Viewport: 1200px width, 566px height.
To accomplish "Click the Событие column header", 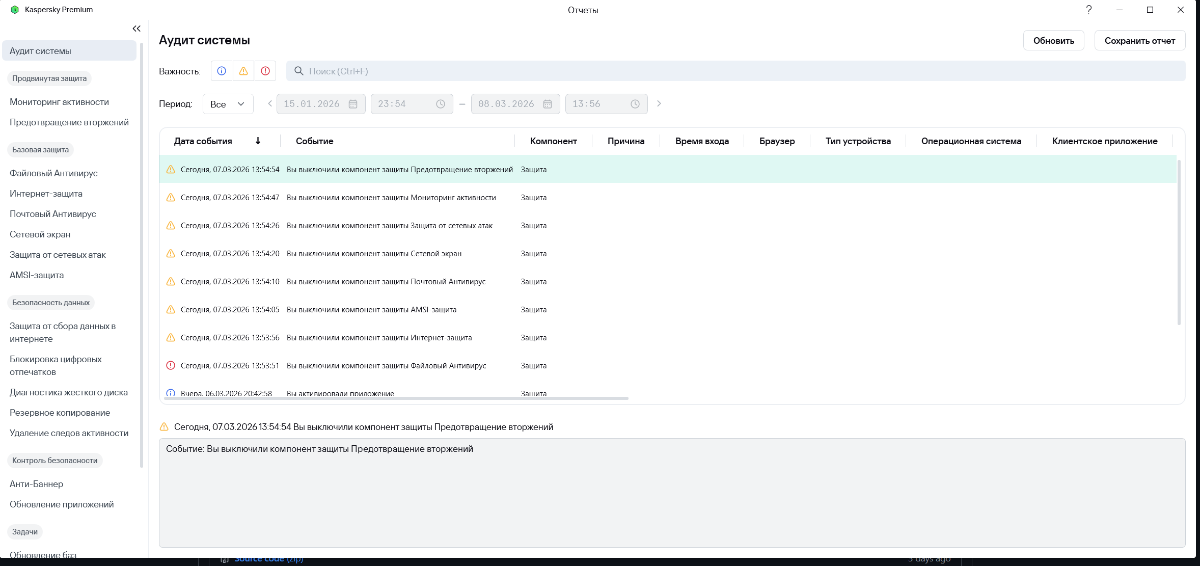I will tap(314, 141).
